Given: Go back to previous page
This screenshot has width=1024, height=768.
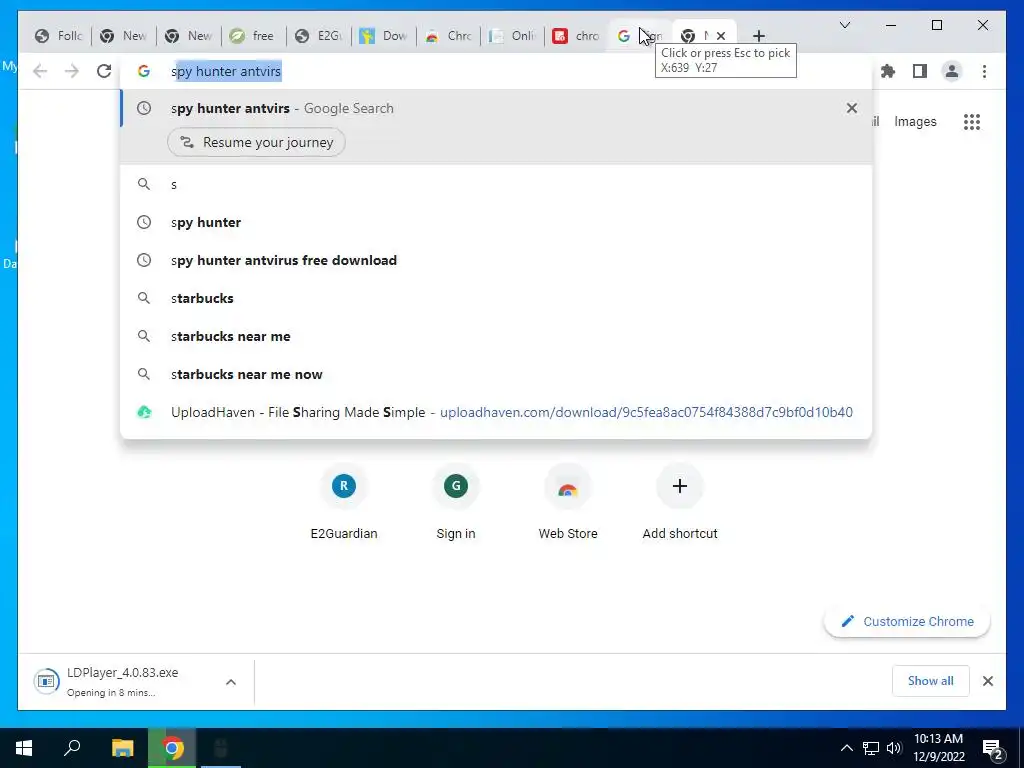Looking at the screenshot, I should click(x=40, y=71).
